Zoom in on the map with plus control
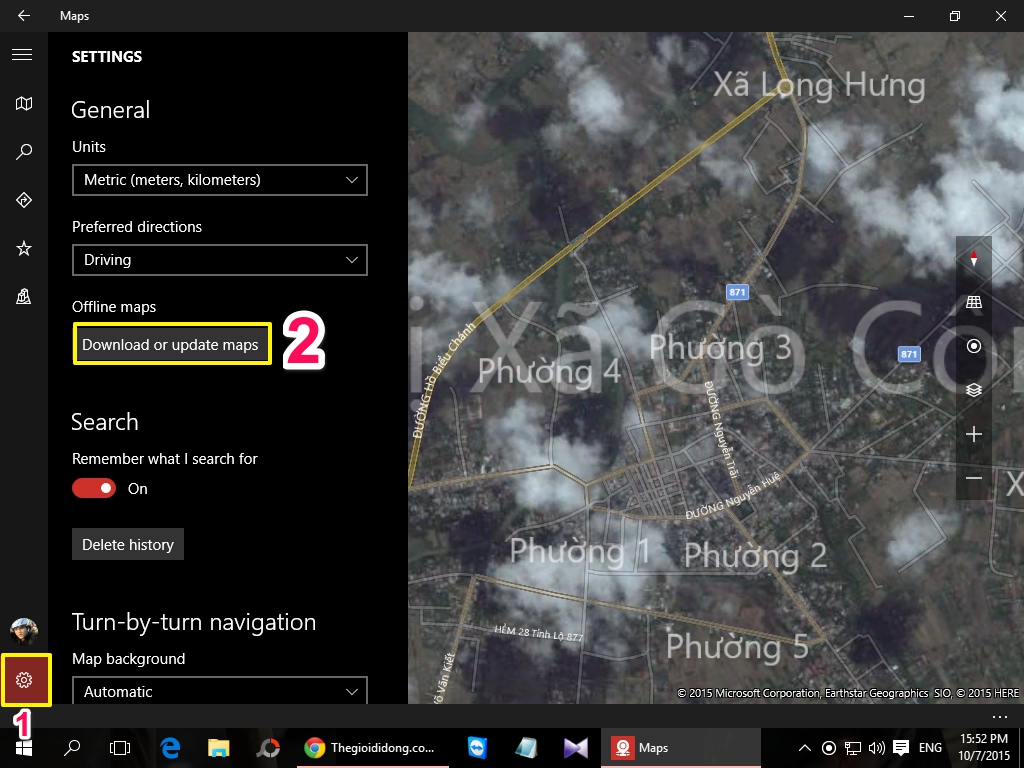 click(973, 434)
